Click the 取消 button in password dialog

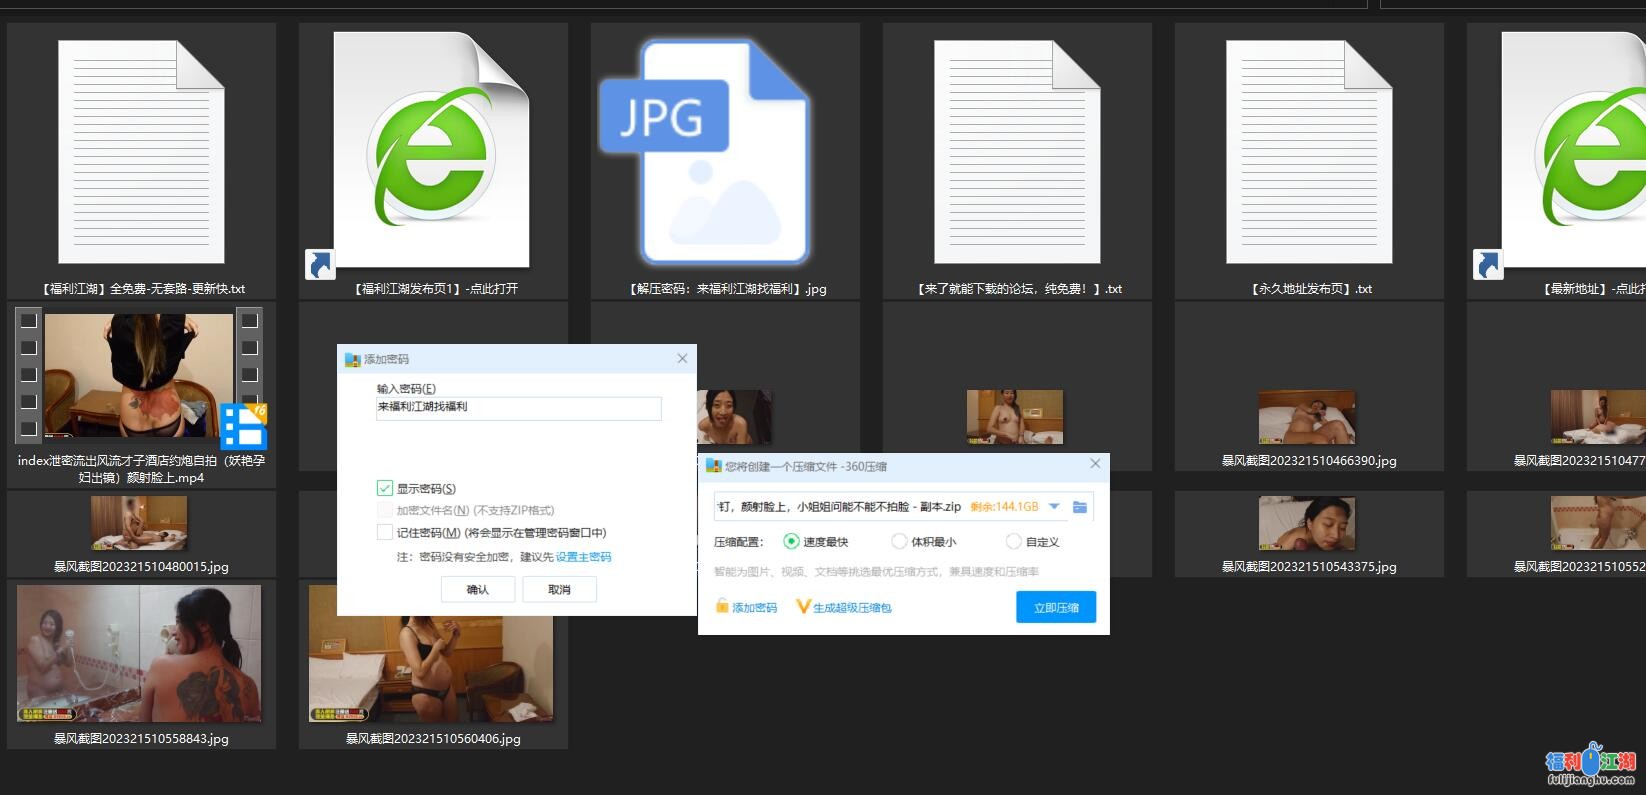(559, 590)
